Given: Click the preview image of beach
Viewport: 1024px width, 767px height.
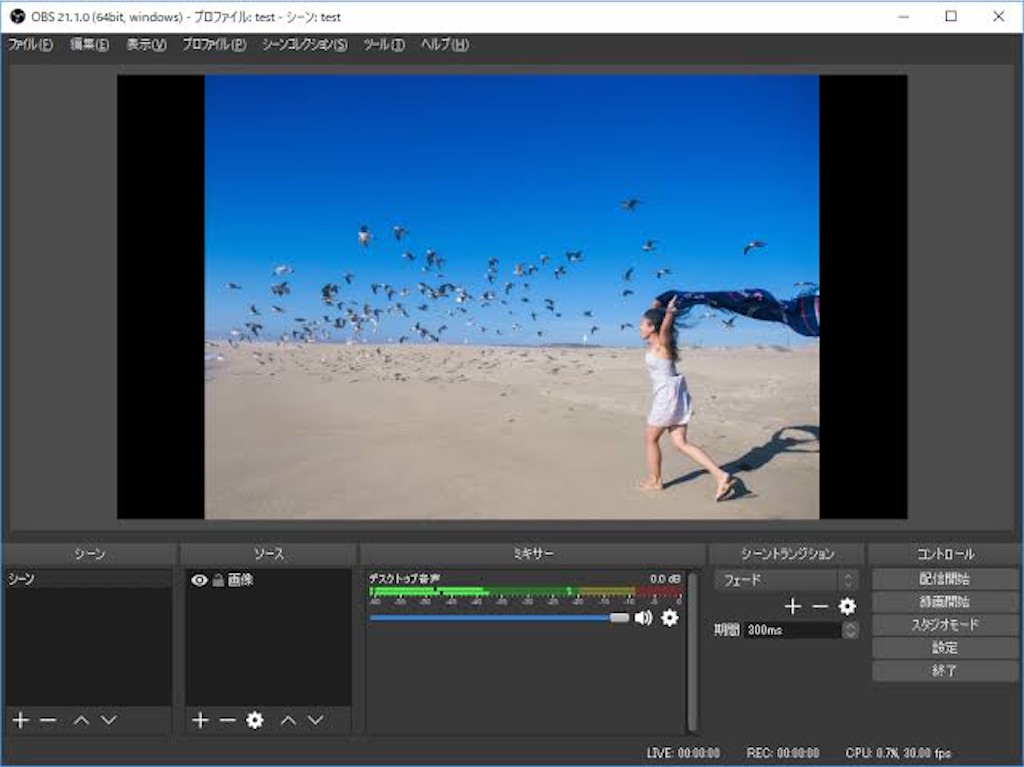Looking at the screenshot, I should 512,297.
